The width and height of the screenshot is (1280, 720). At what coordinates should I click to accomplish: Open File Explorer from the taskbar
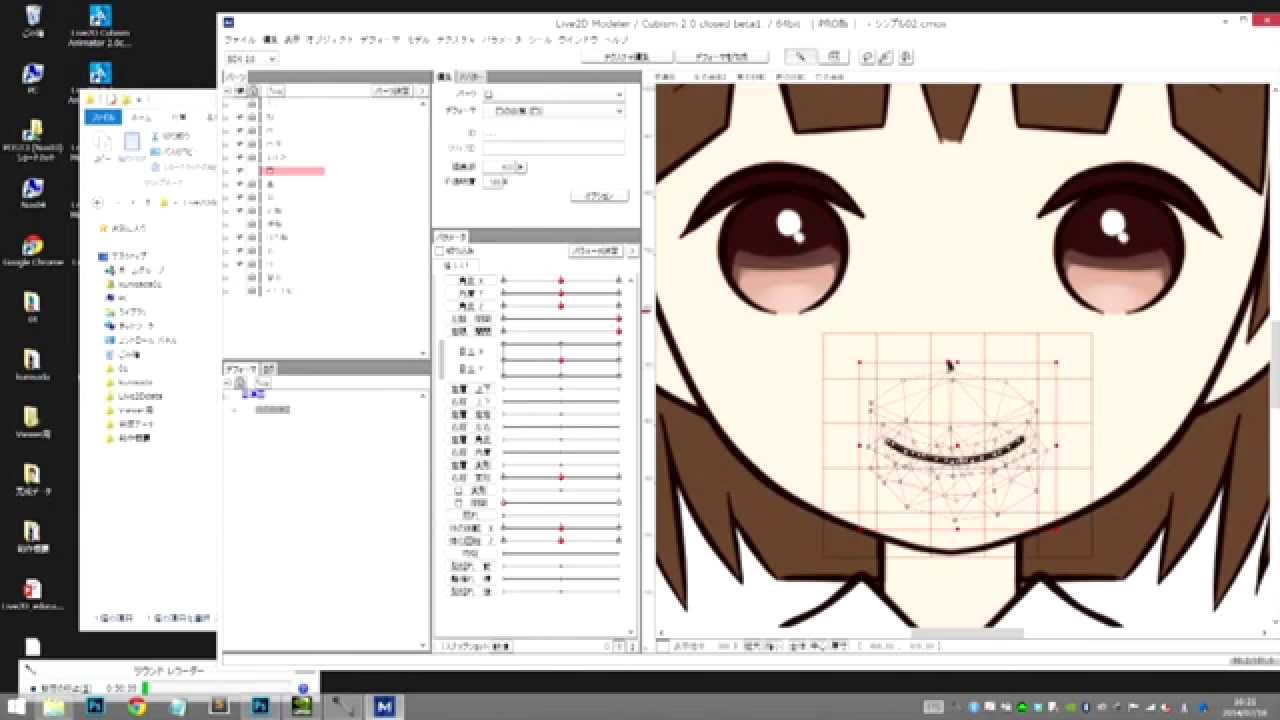[x=55, y=706]
